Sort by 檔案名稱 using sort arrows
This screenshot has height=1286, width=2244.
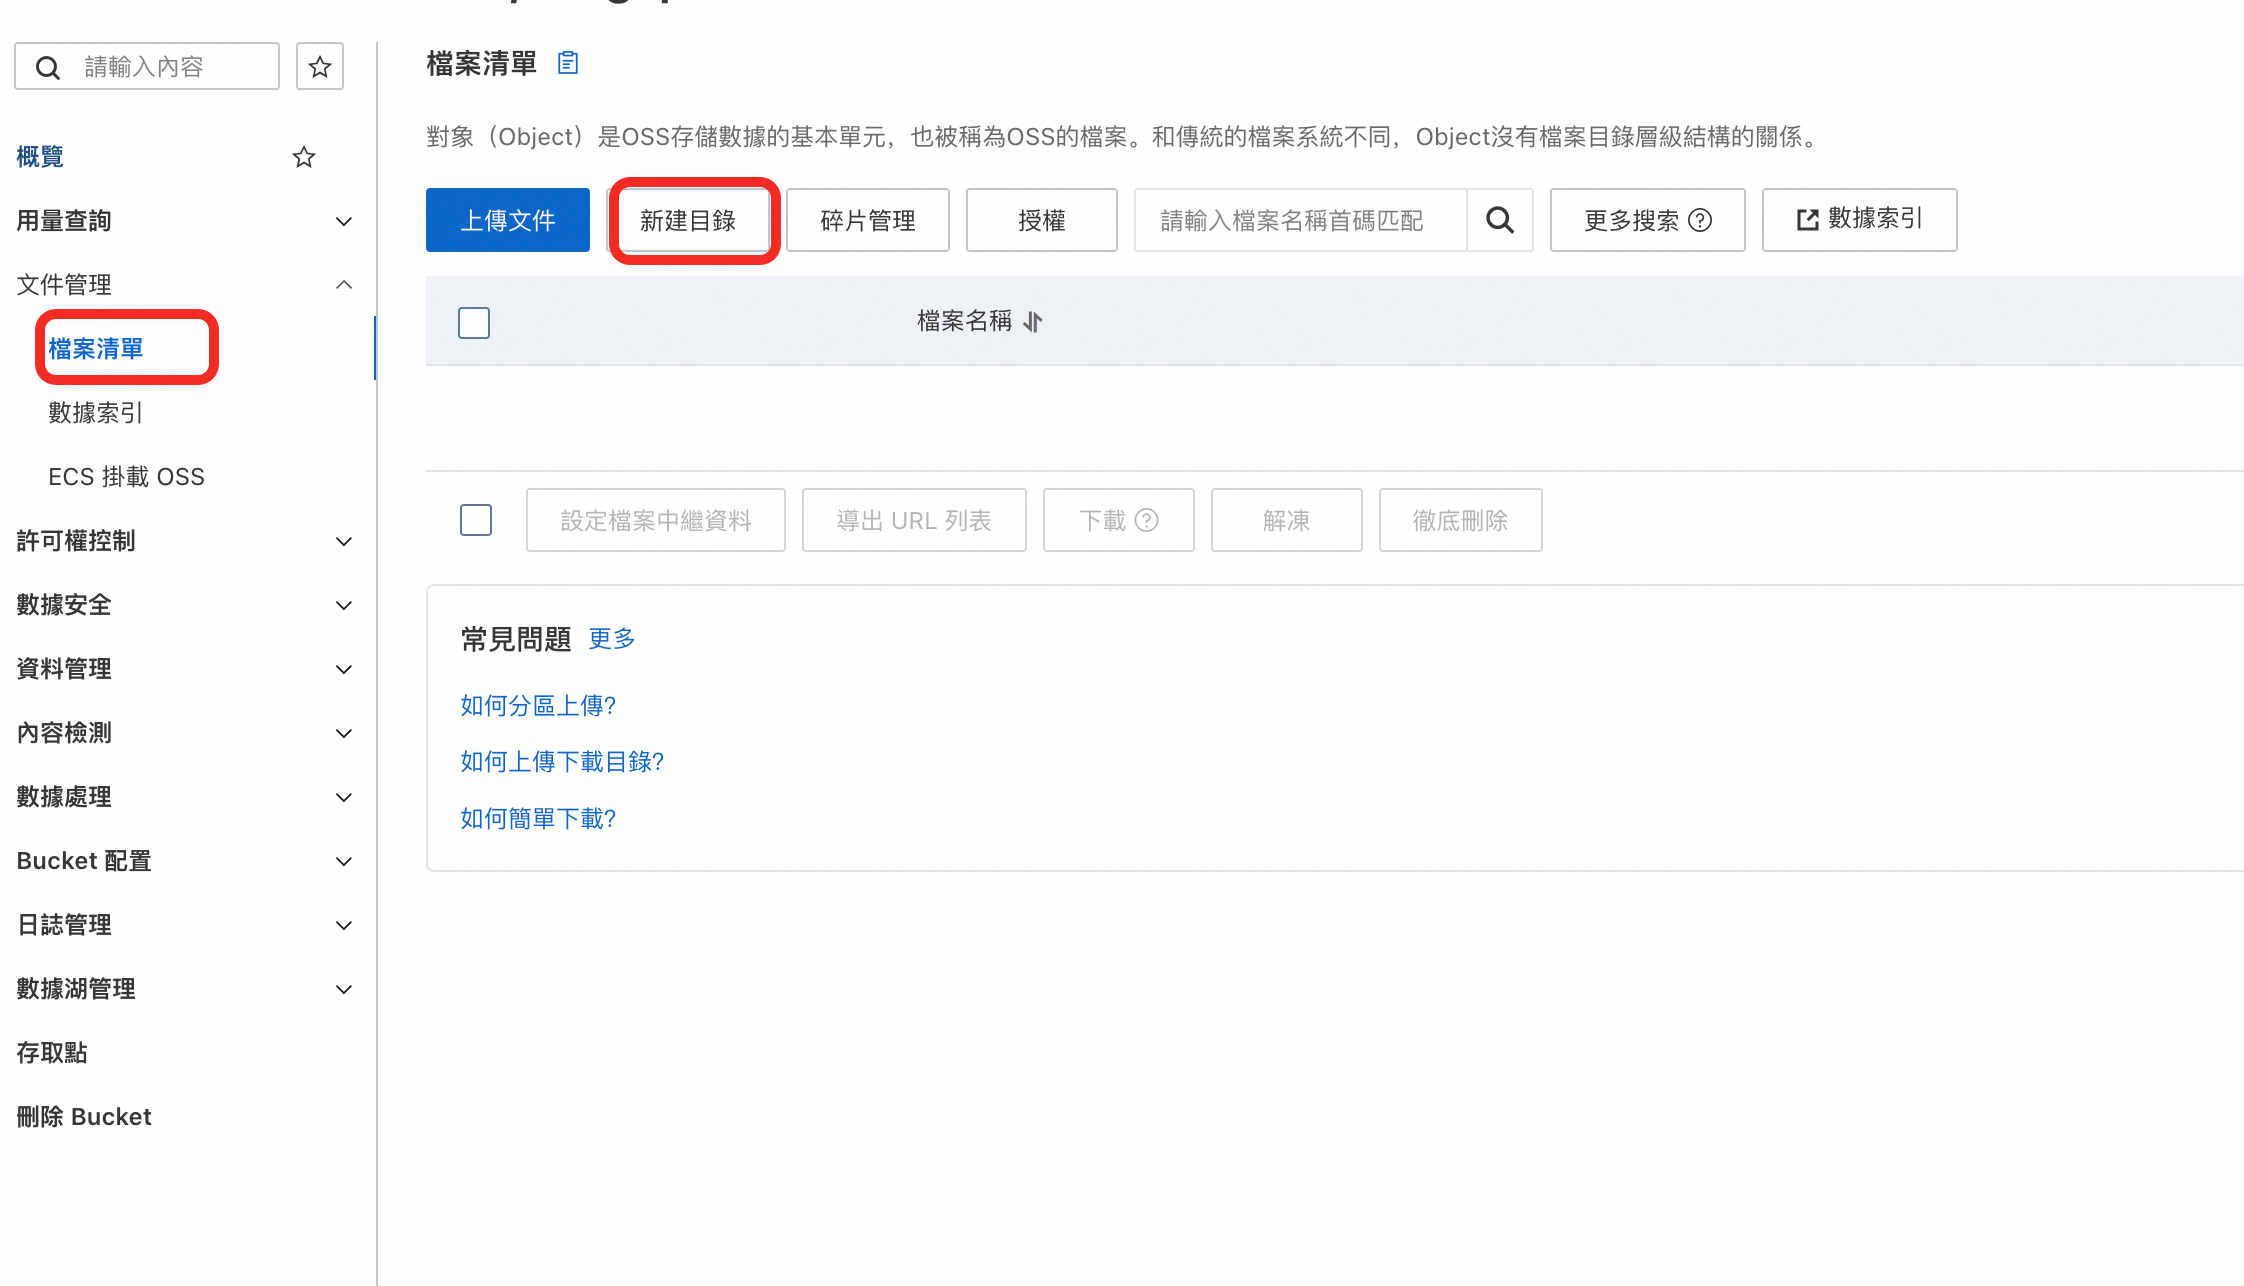pos(1033,321)
